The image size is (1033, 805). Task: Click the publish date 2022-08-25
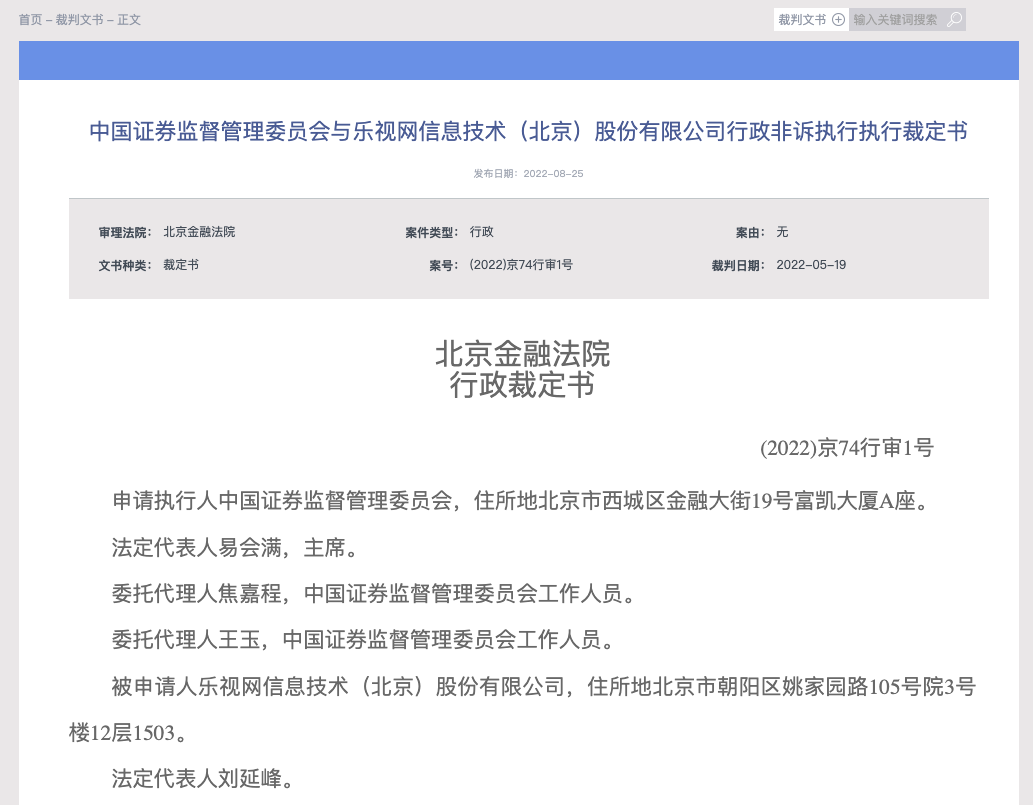[x=553, y=173]
